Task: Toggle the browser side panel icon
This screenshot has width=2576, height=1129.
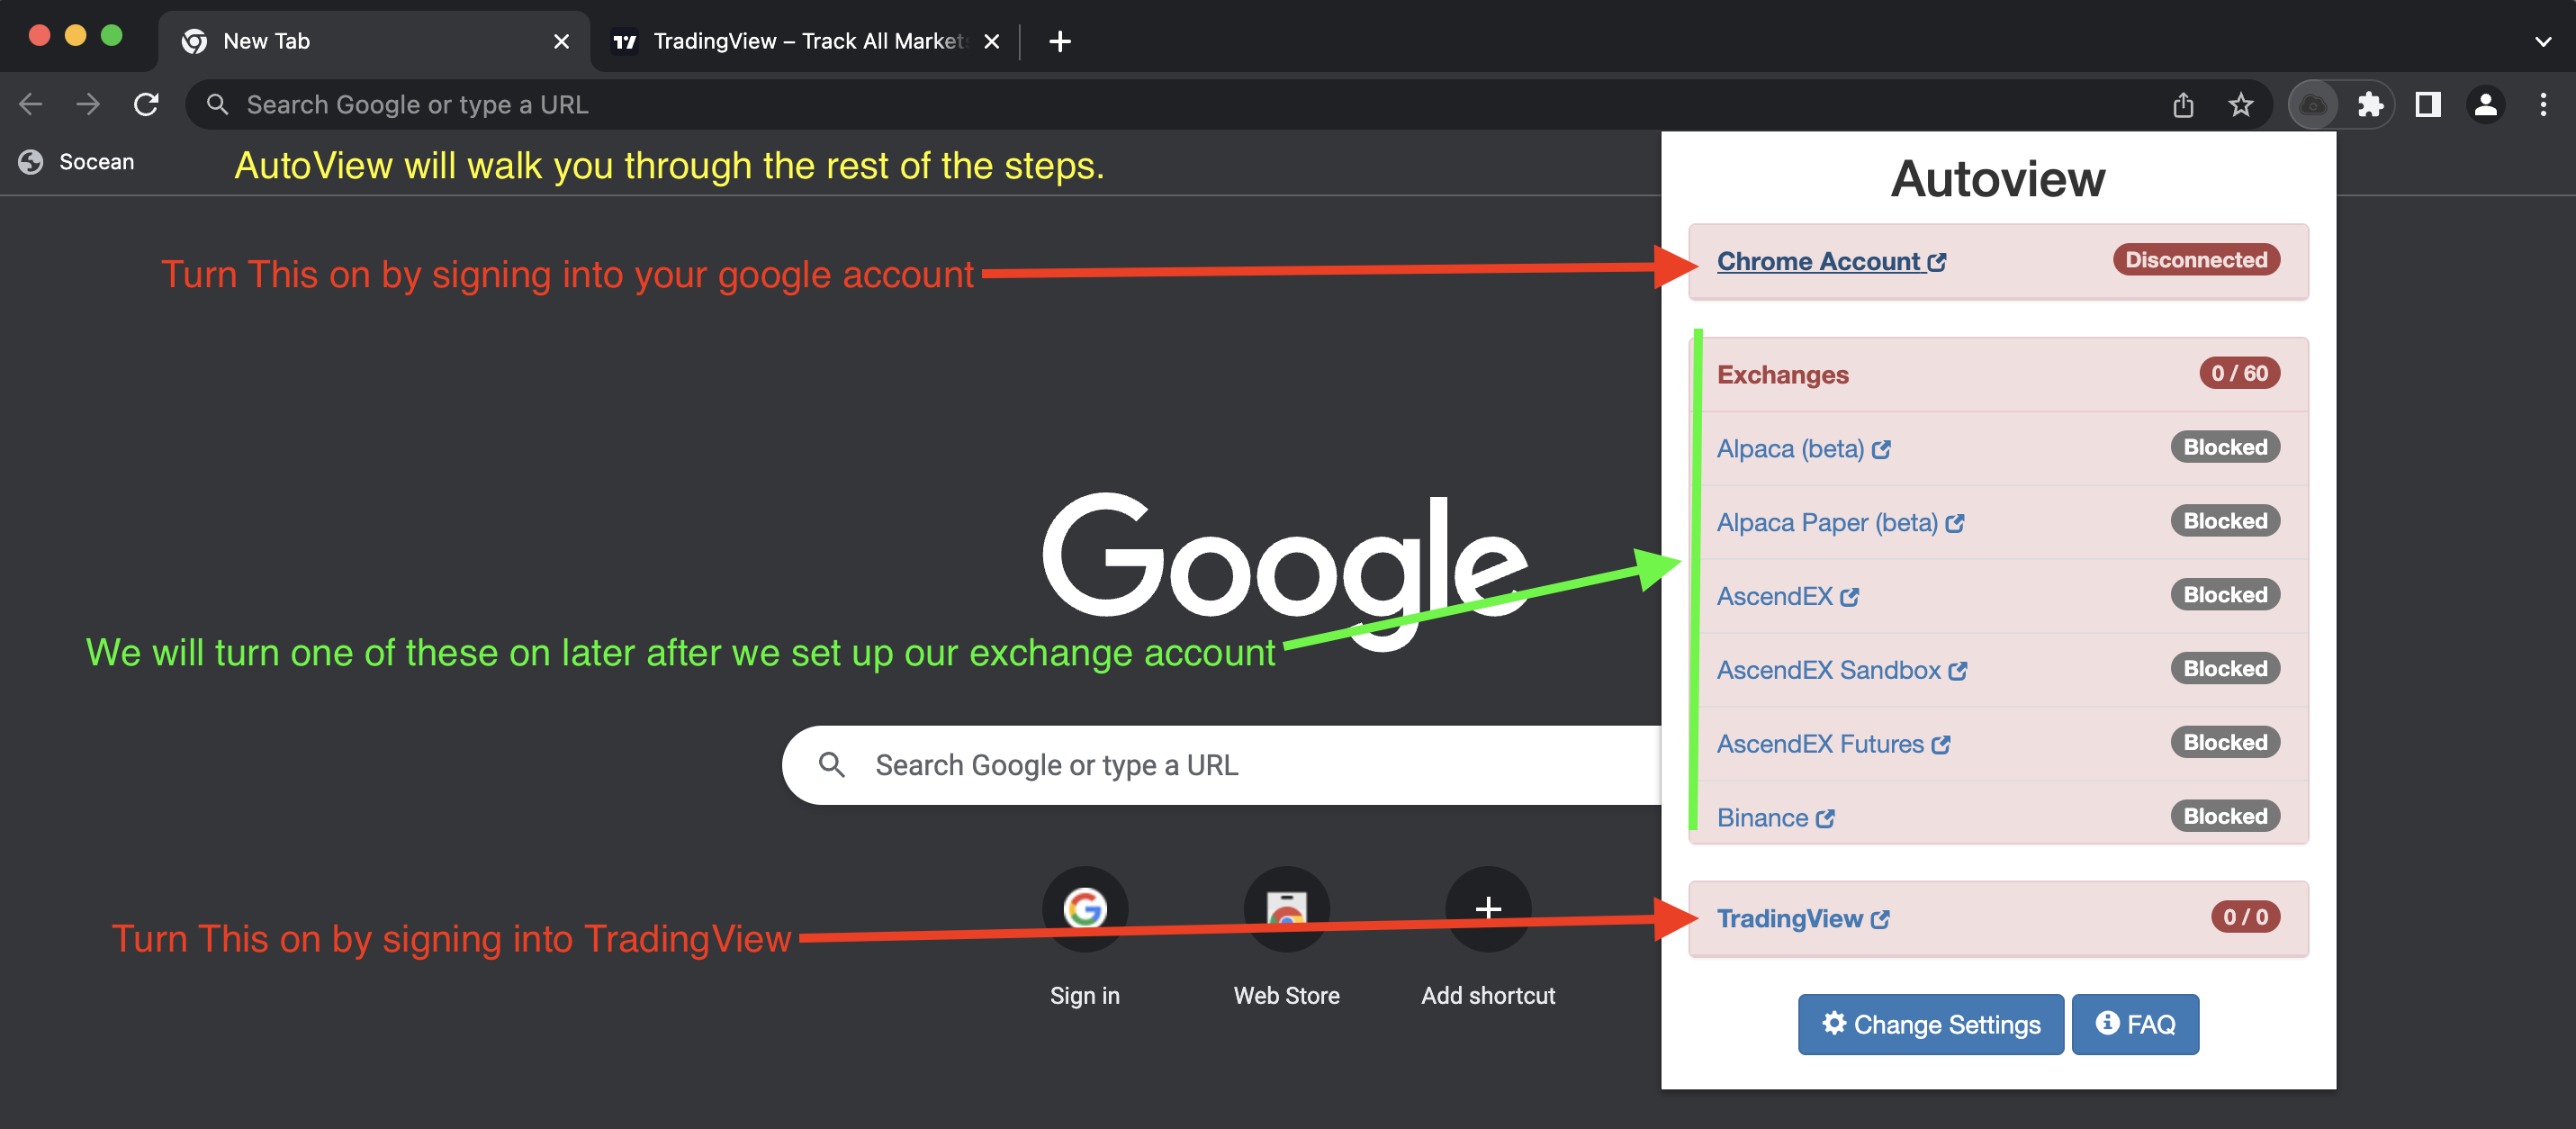Action: (2428, 105)
